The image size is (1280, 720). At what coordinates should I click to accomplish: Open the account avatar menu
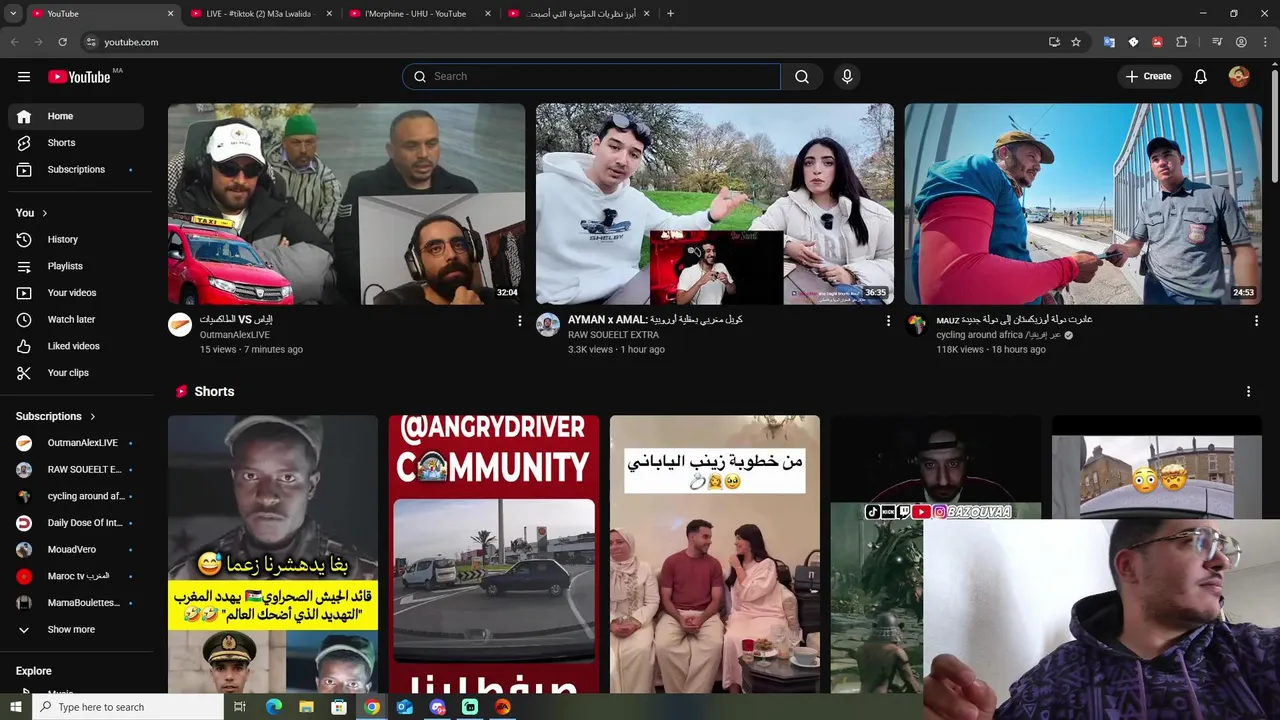tap(1239, 77)
